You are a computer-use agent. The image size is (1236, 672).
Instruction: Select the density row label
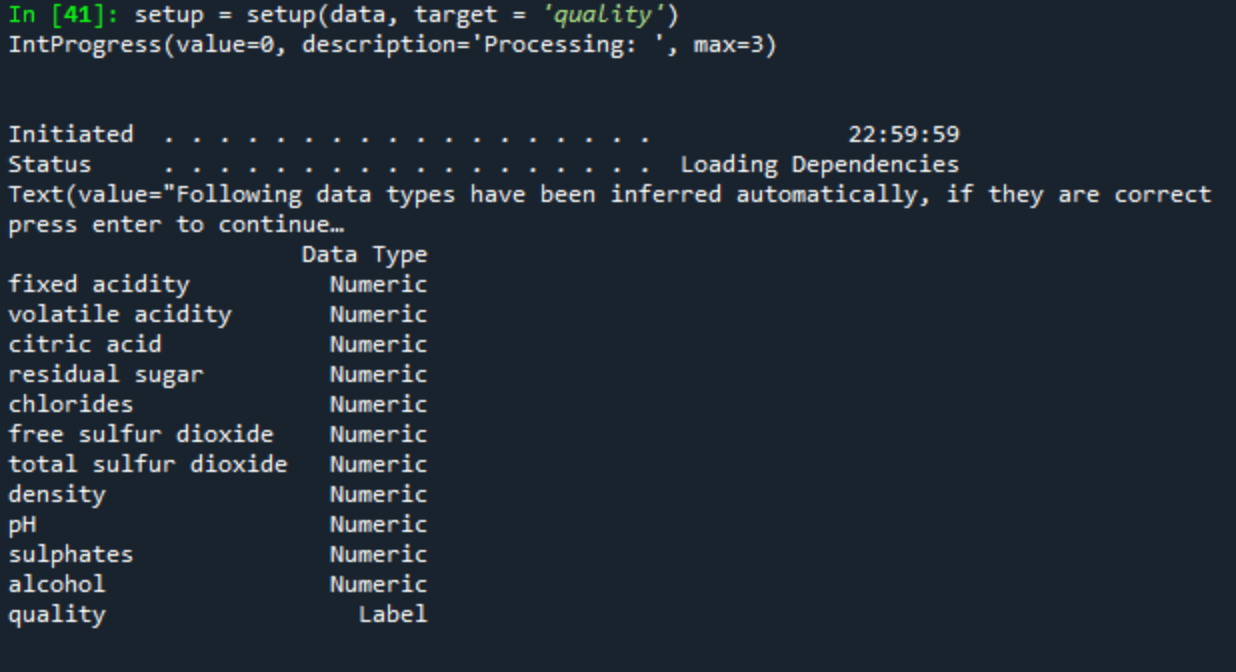point(56,495)
